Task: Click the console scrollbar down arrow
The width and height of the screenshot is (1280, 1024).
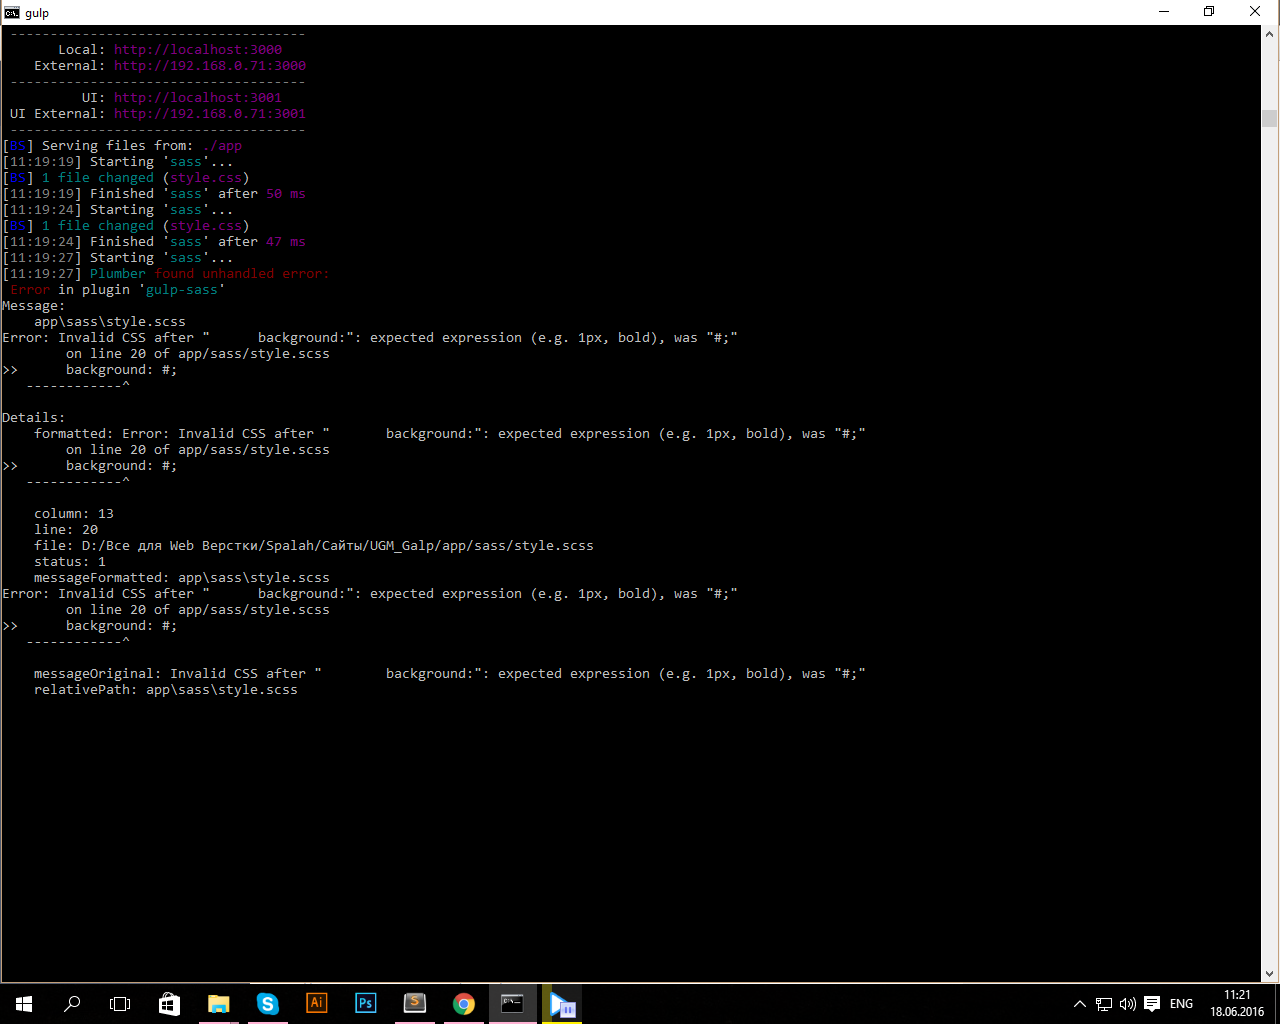Action: click(x=1270, y=974)
